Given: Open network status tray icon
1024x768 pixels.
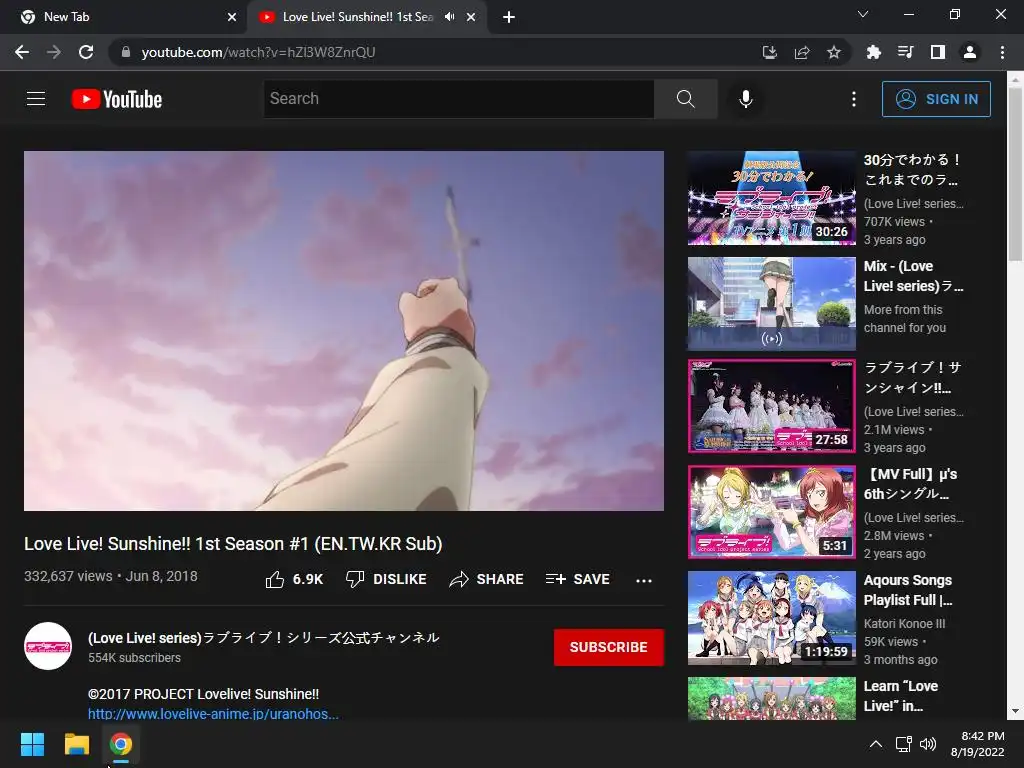Looking at the screenshot, I should point(904,744).
